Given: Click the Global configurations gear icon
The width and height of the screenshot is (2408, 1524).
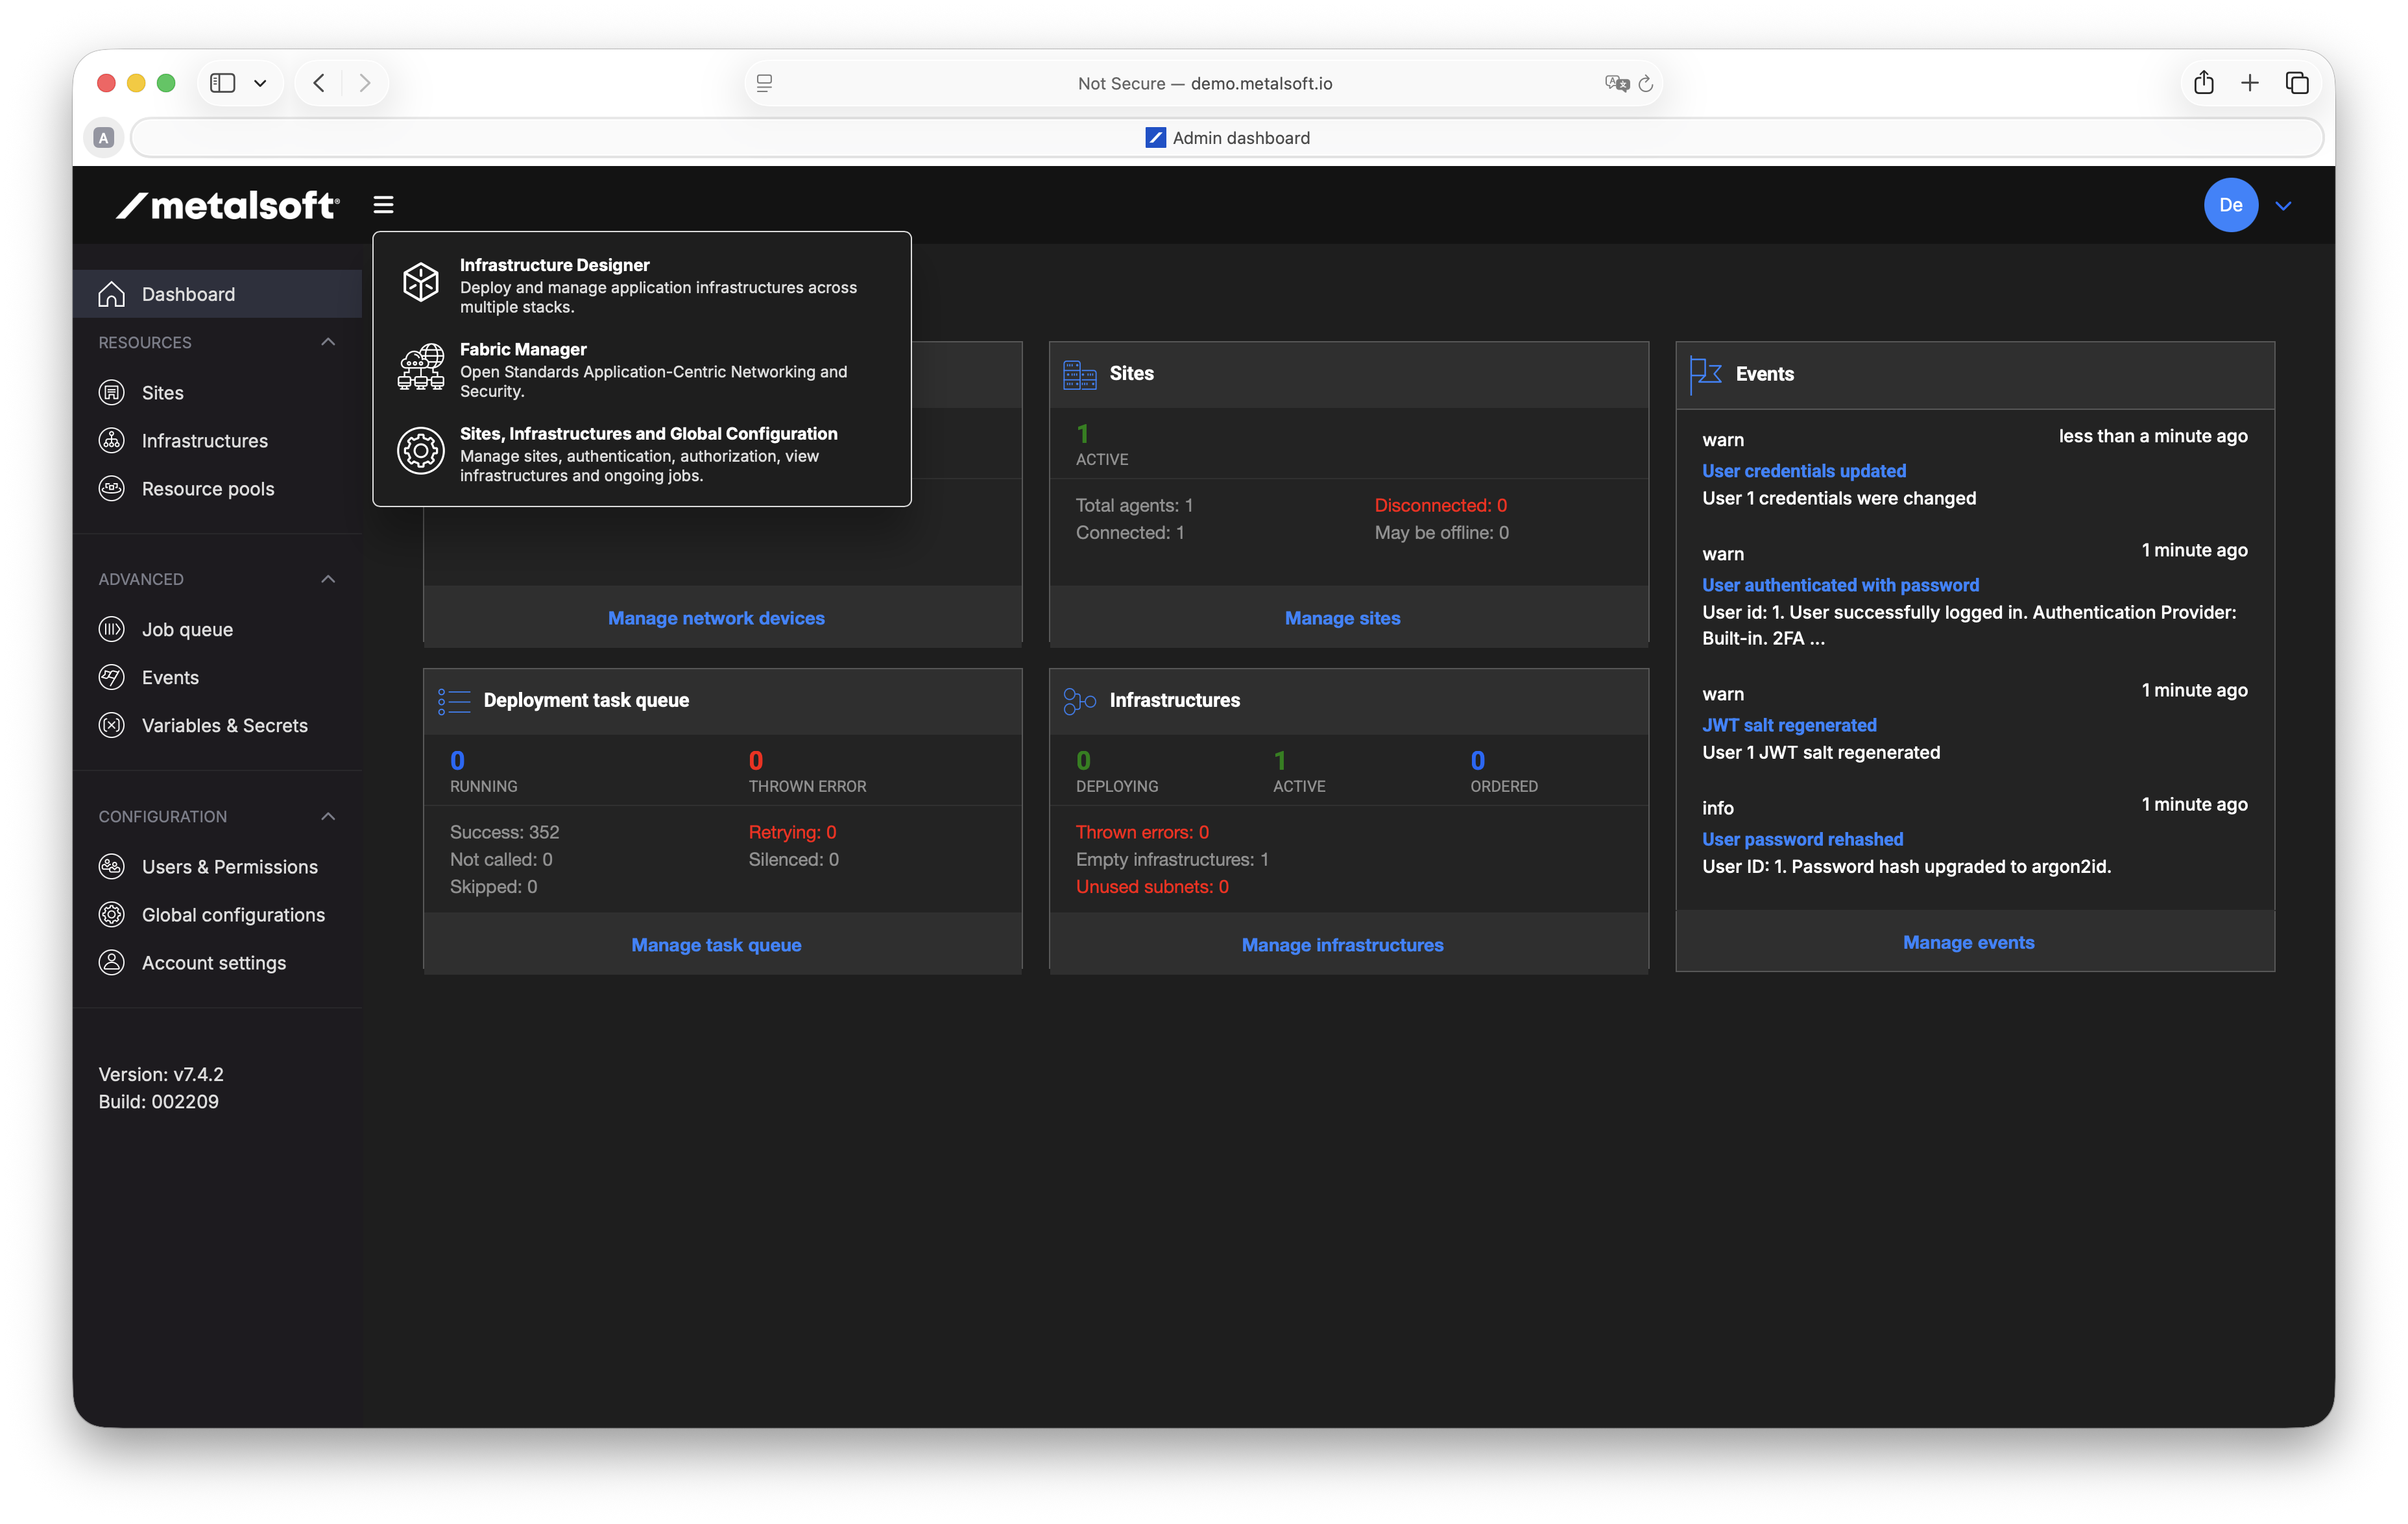Looking at the screenshot, I should (x=112, y=914).
